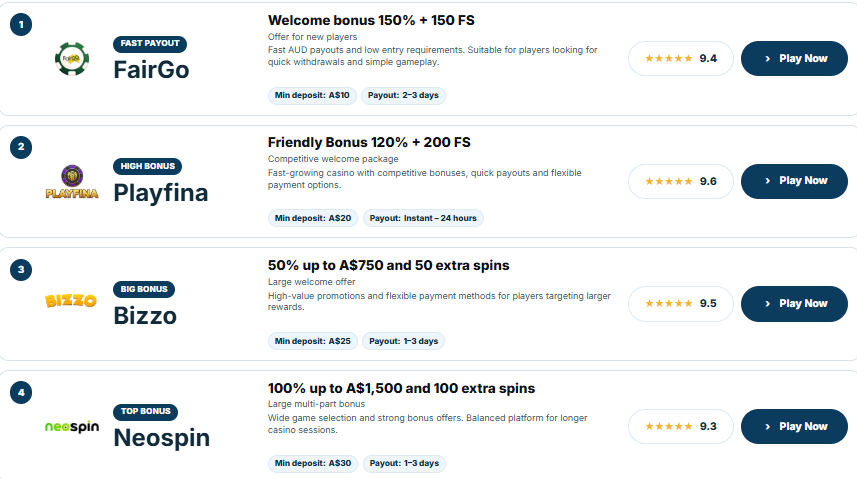857x479 pixels.
Task: Click Play Now for FairGo
Action: click(x=794, y=59)
